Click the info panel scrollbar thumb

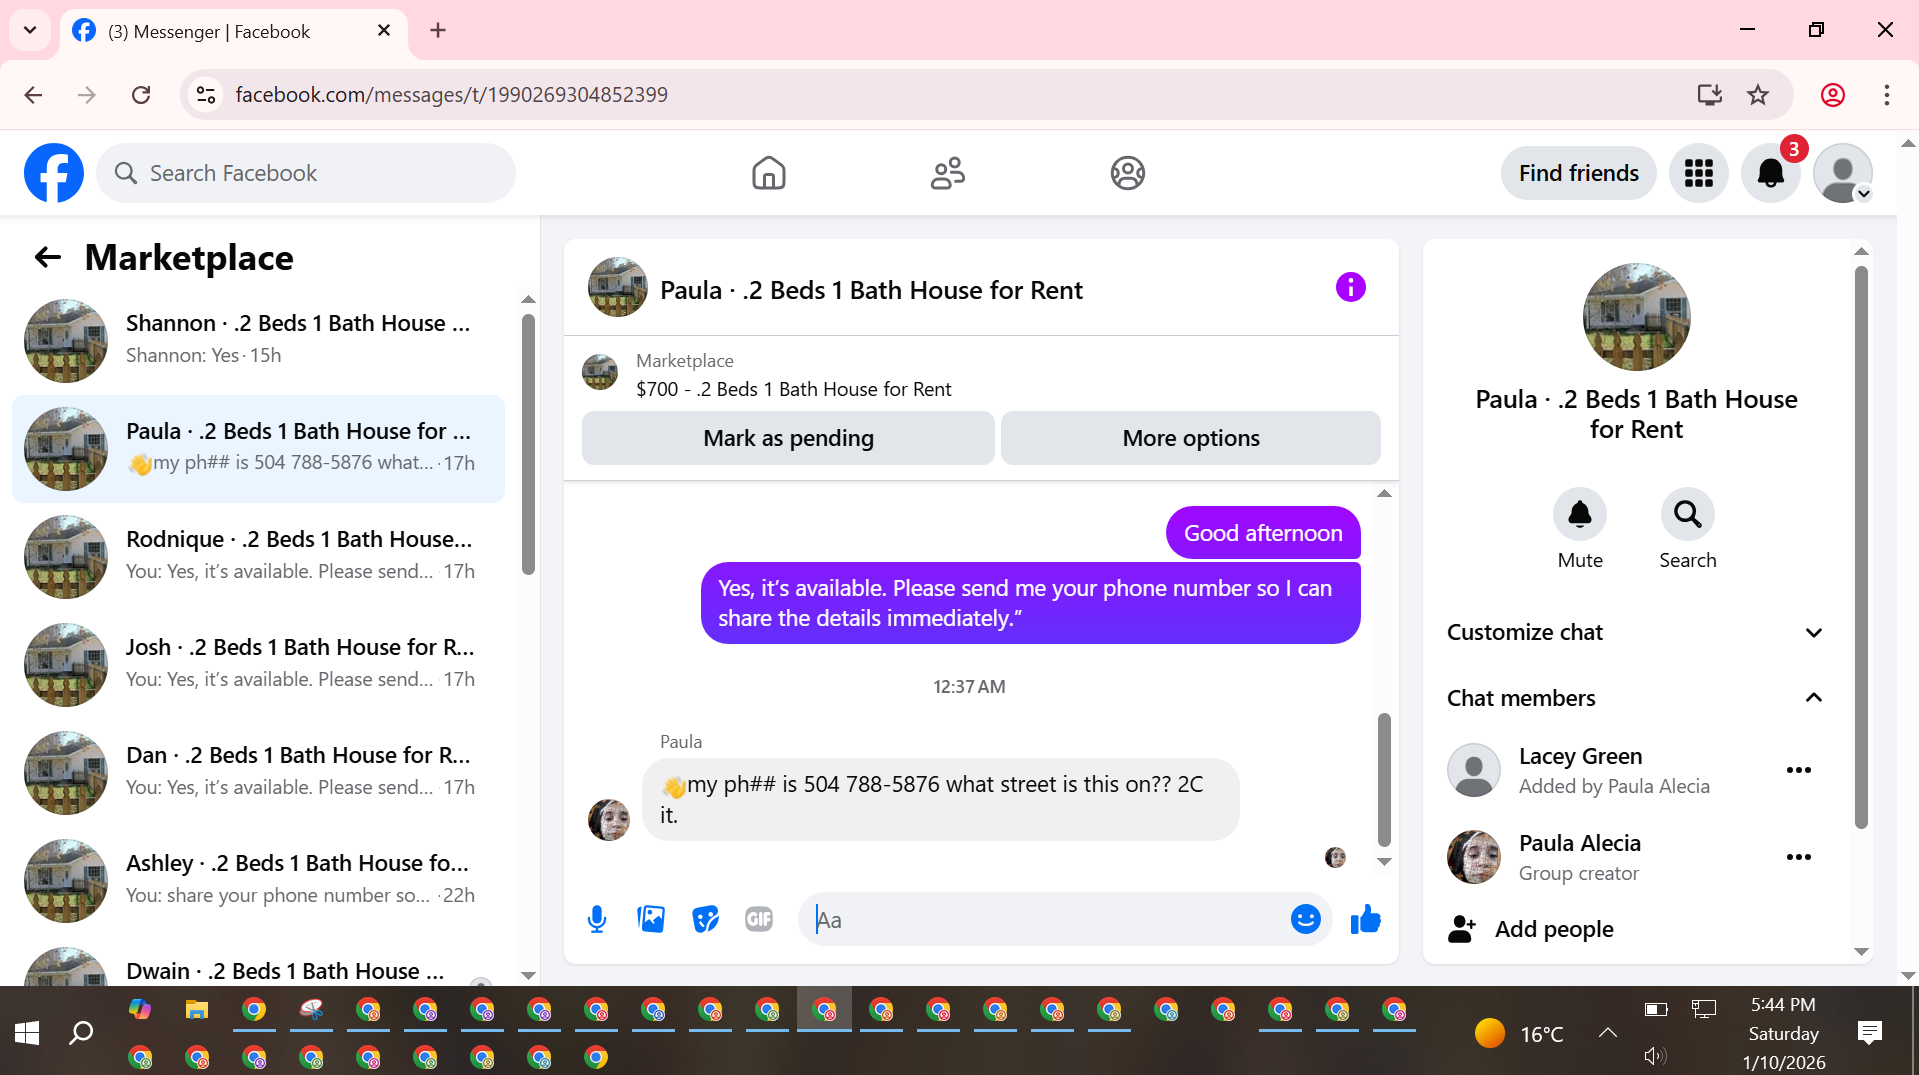click(1861, 547)
